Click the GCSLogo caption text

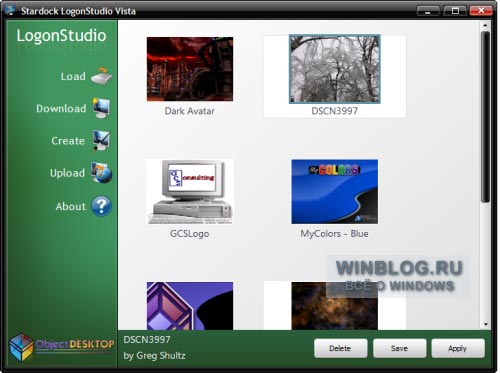tap(190, 234)
